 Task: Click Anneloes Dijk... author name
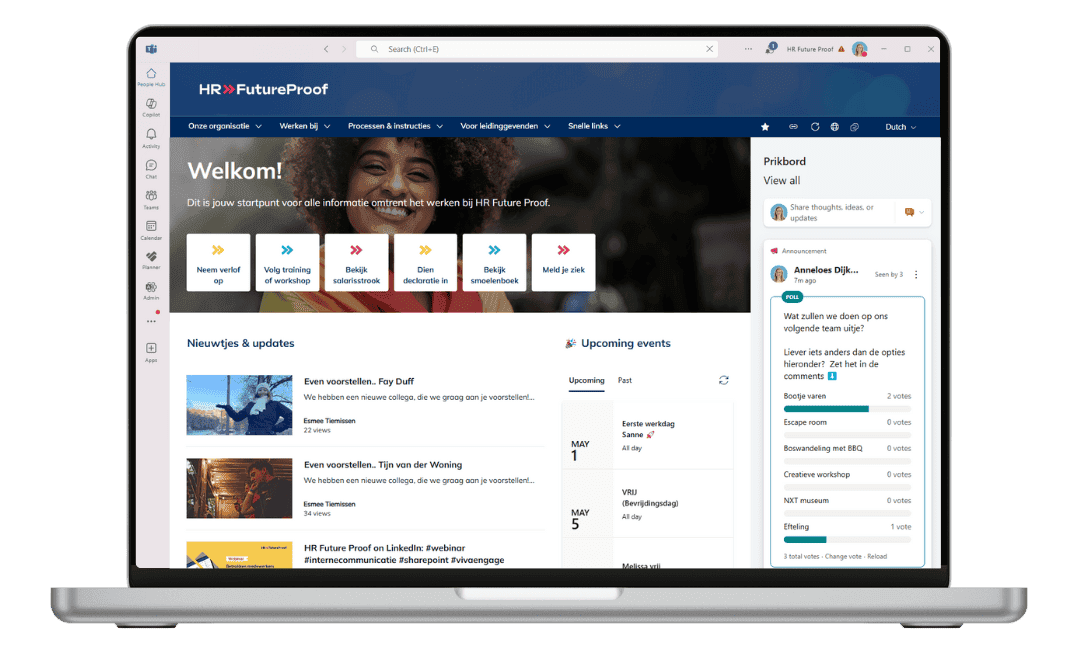tap(826, 270)
